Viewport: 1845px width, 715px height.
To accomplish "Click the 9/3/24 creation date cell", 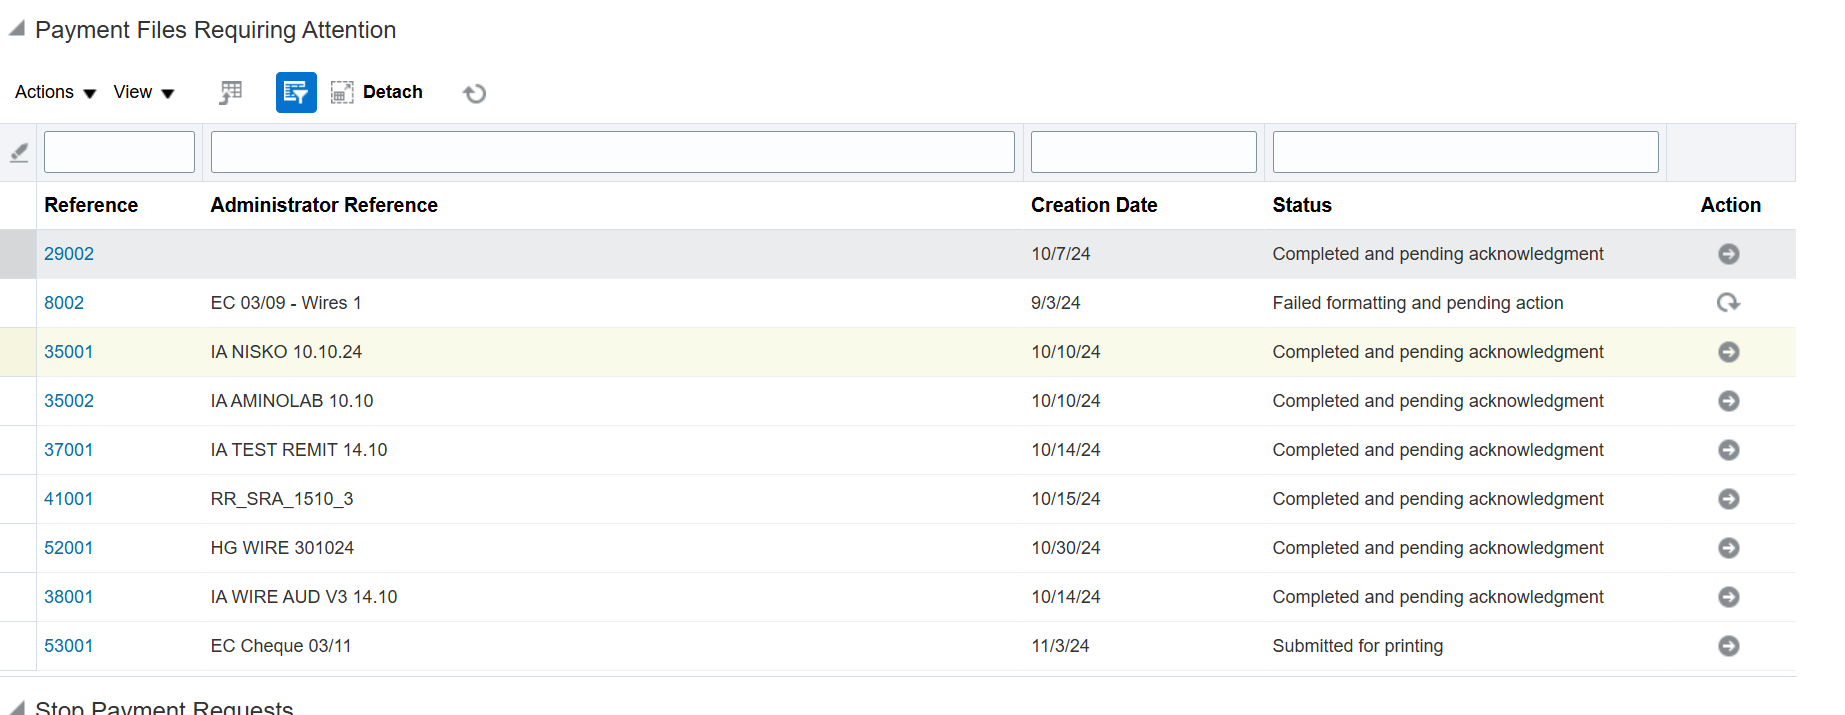I will (1056, 303).
